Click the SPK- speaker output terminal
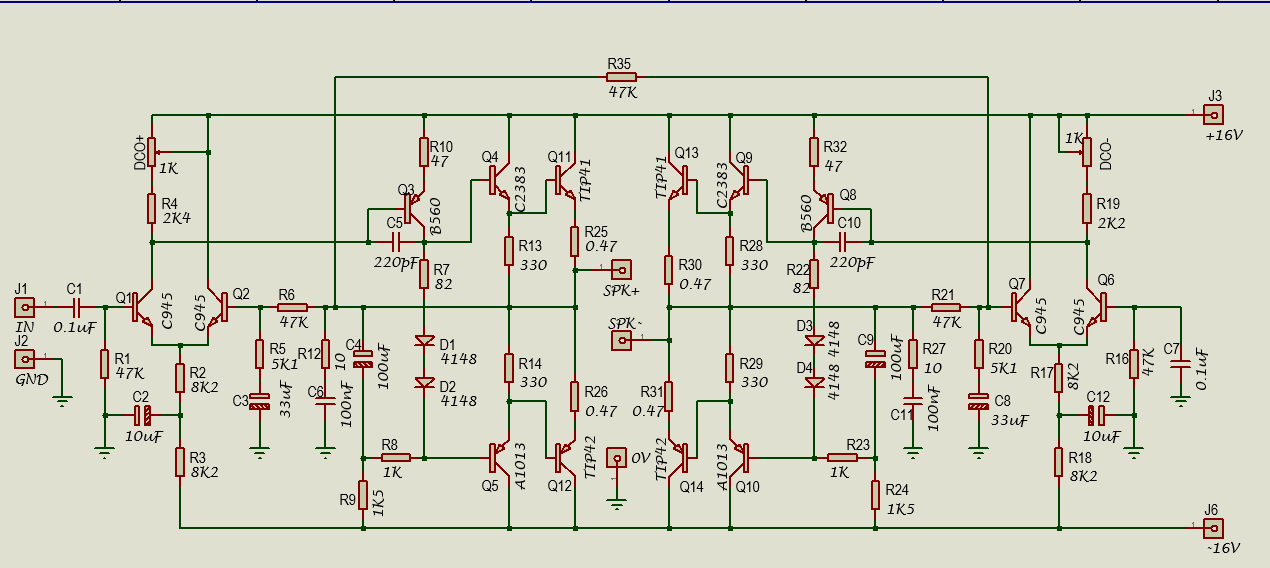The width and height of the screenshot is (1270, 568). (622, 341)
